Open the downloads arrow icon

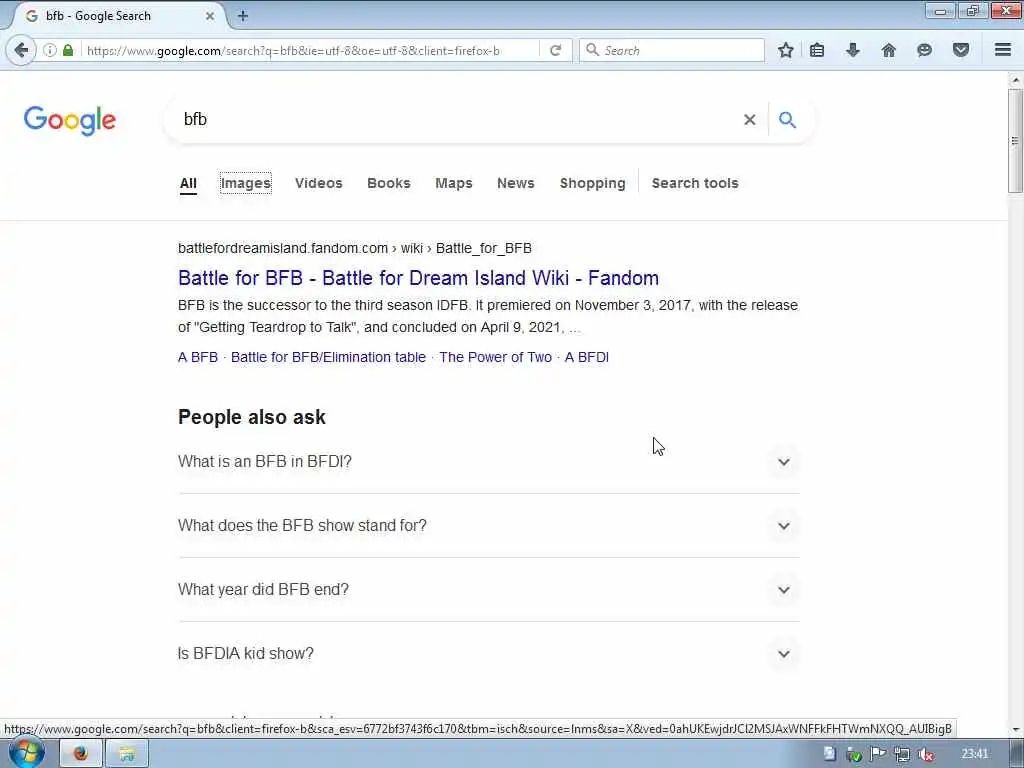point(853,50)
